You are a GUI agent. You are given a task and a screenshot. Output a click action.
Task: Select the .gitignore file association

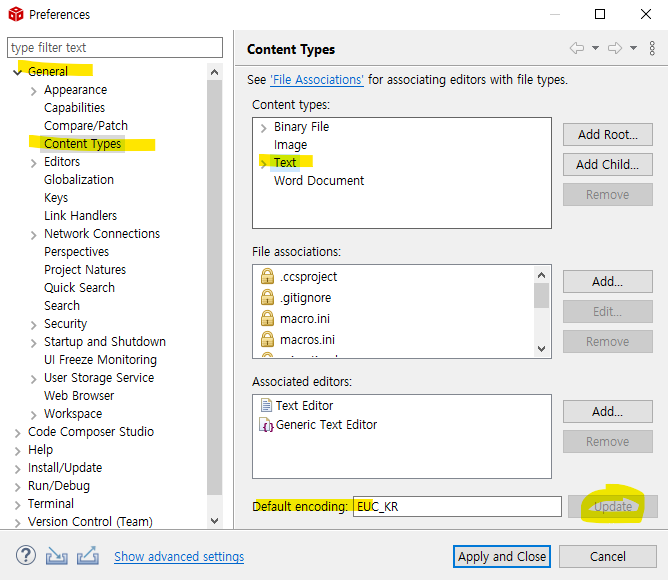305,297
